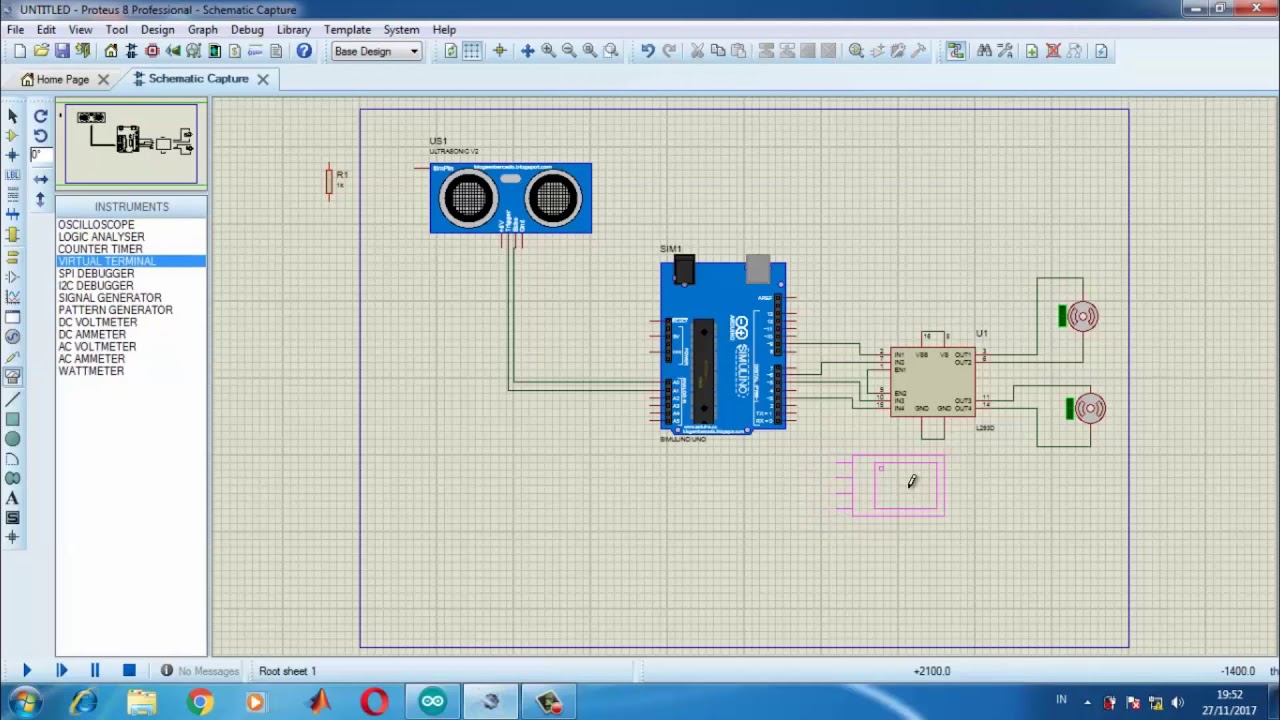Stop the simulation

pos(129,671)
